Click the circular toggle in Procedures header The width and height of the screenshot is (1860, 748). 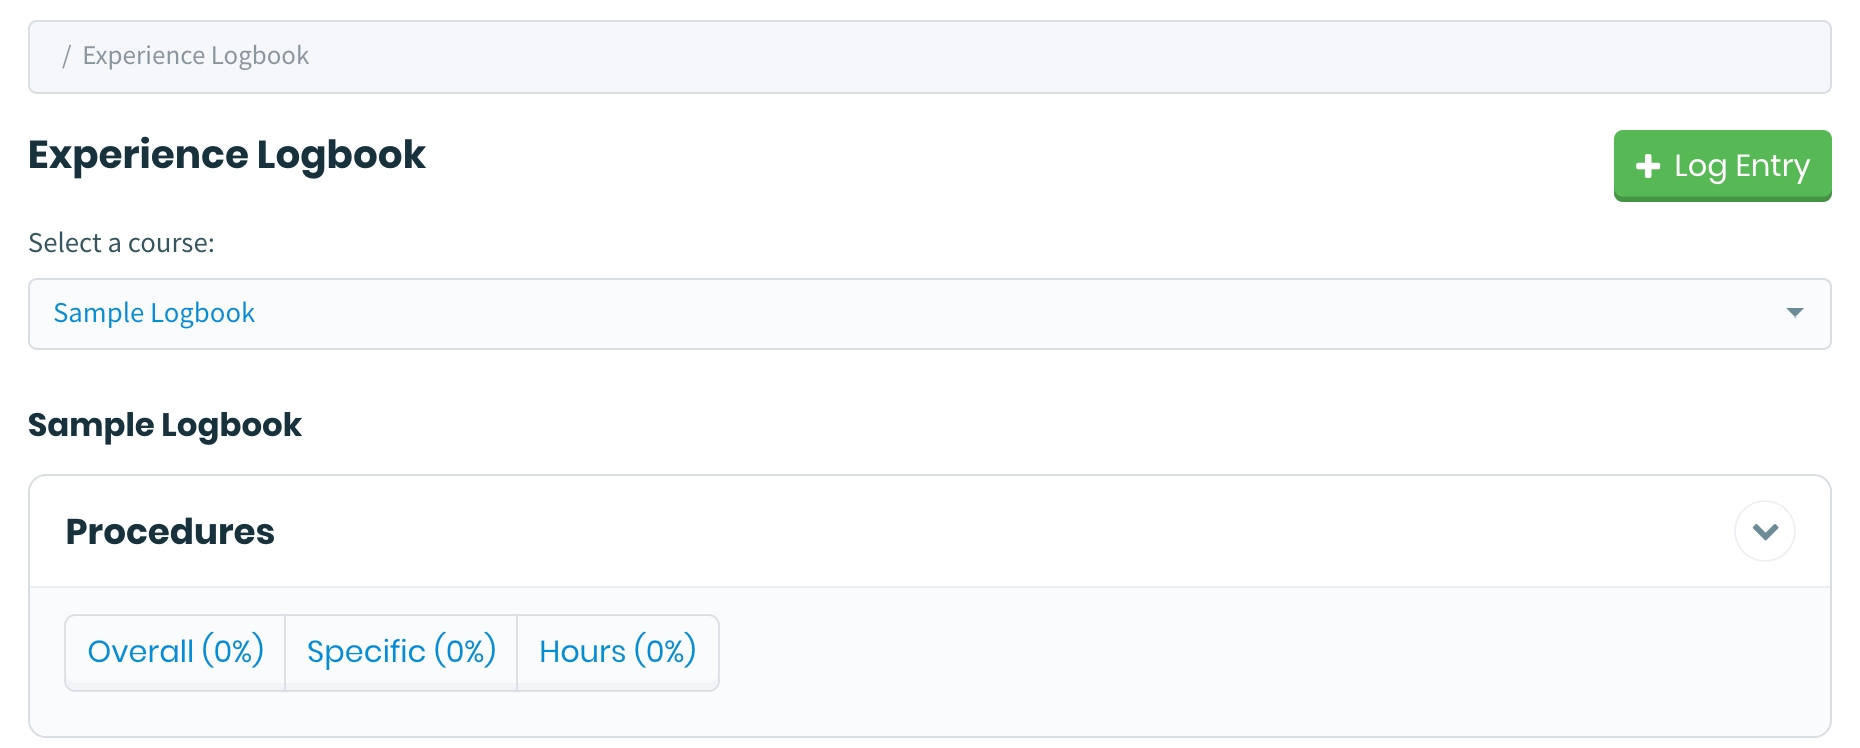(1765, 531)
